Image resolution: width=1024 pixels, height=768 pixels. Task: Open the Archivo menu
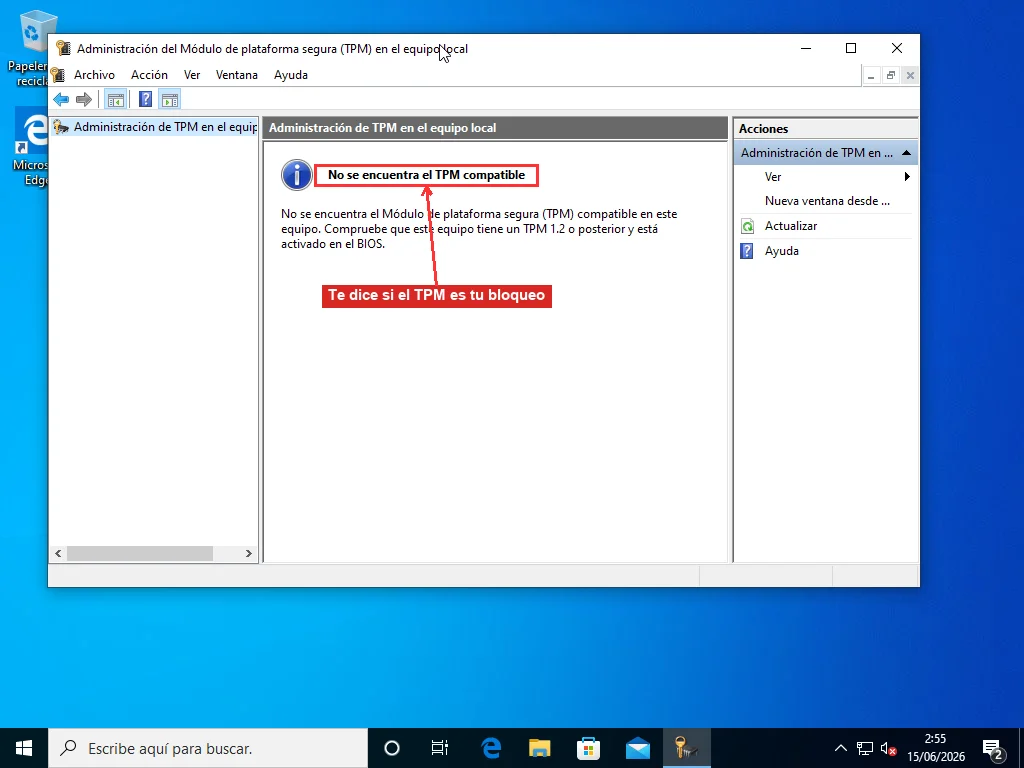(94, 75)
